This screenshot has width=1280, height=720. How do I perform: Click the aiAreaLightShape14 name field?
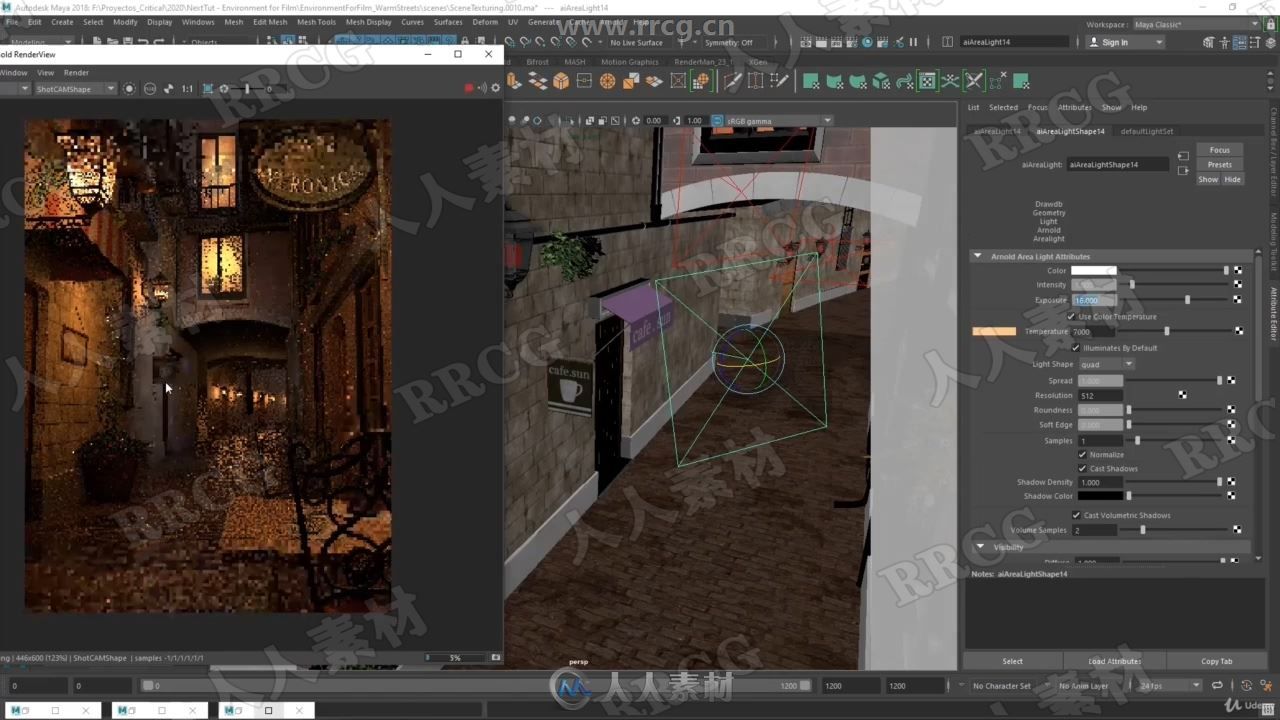pyautogui.click(x=1118, y=164)
